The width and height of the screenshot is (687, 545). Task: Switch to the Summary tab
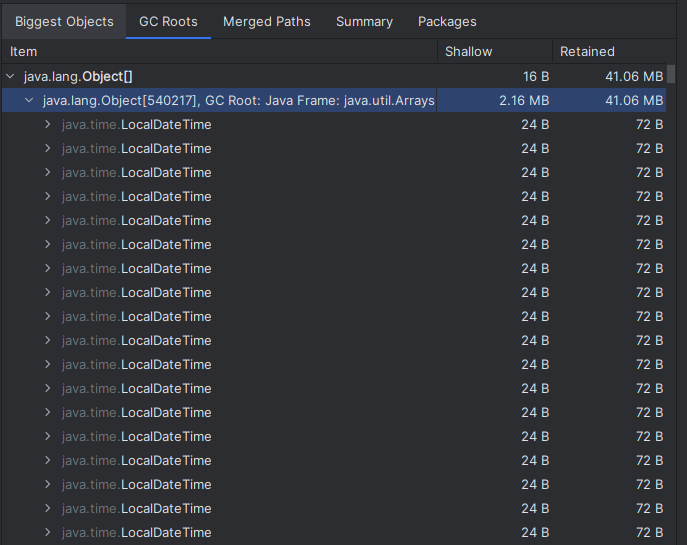[364, 21]
